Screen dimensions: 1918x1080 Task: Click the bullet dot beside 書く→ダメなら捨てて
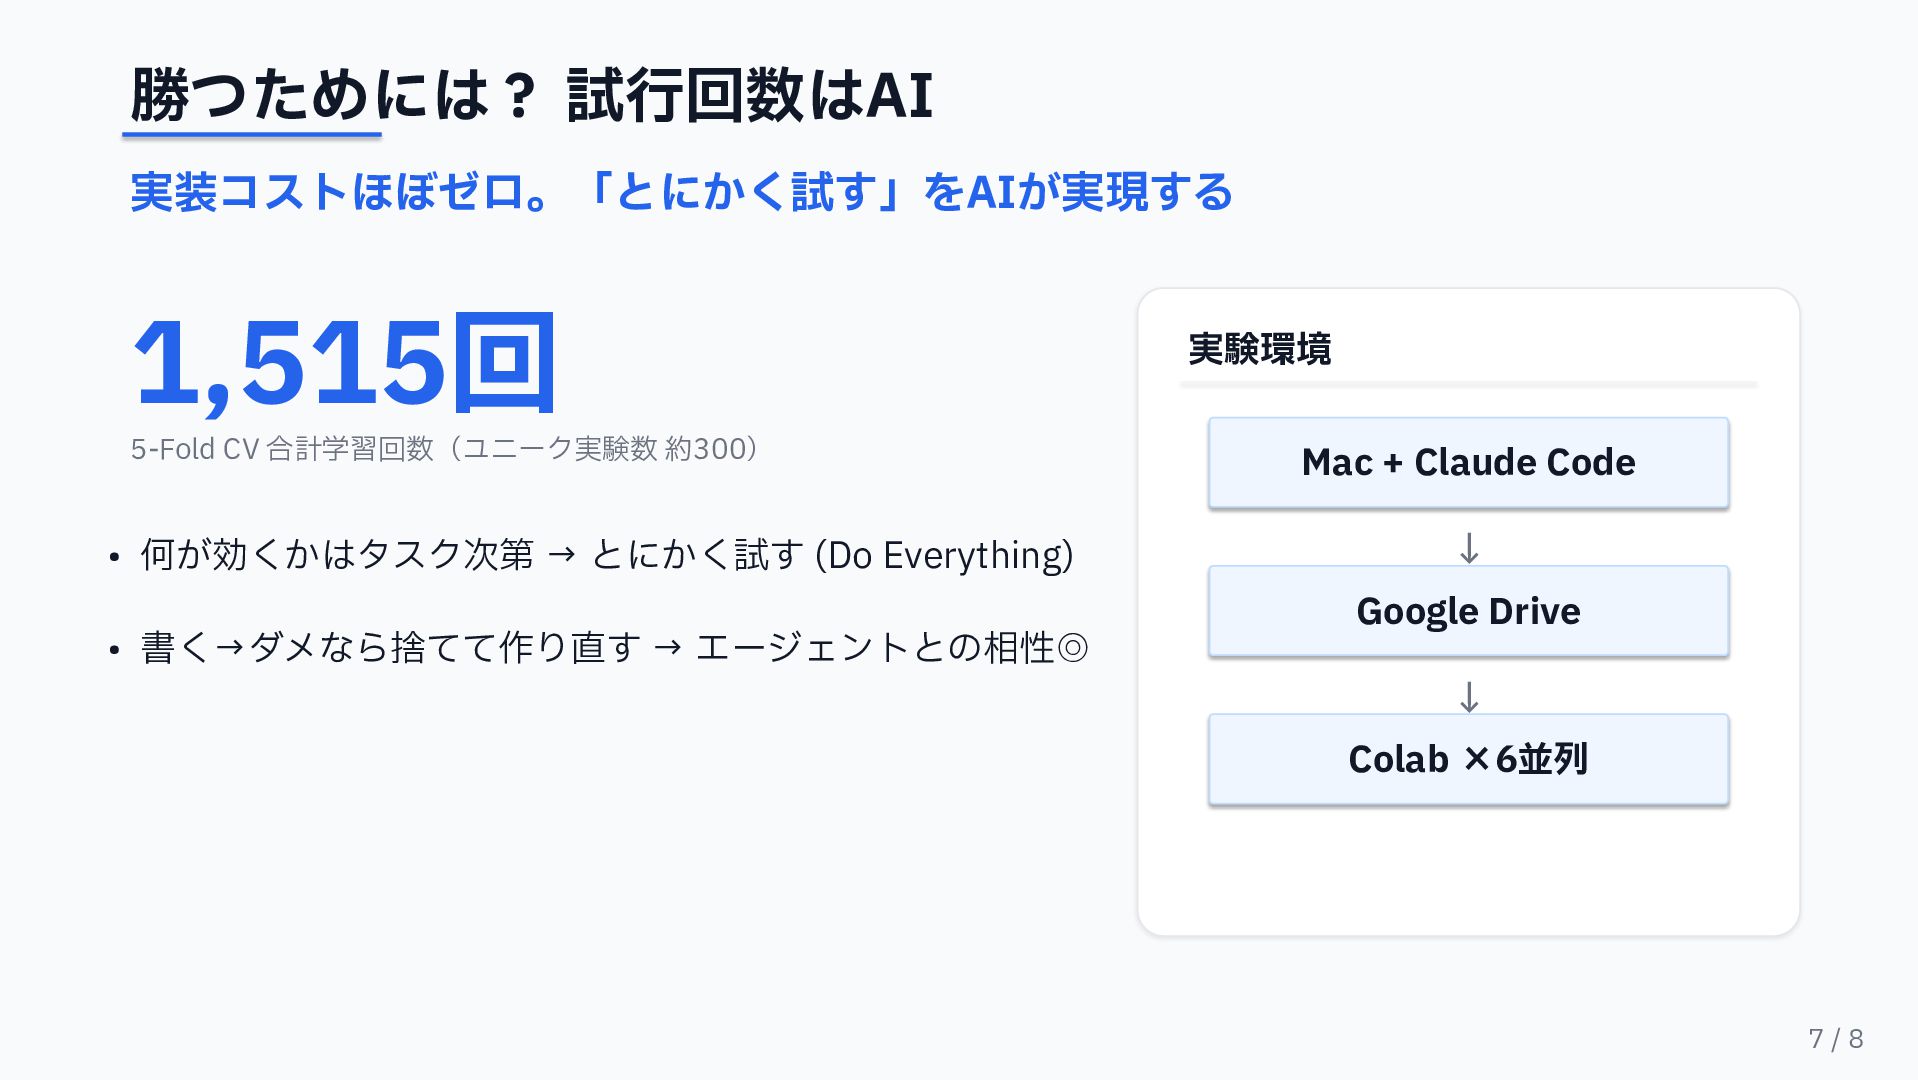pos(115,650)
